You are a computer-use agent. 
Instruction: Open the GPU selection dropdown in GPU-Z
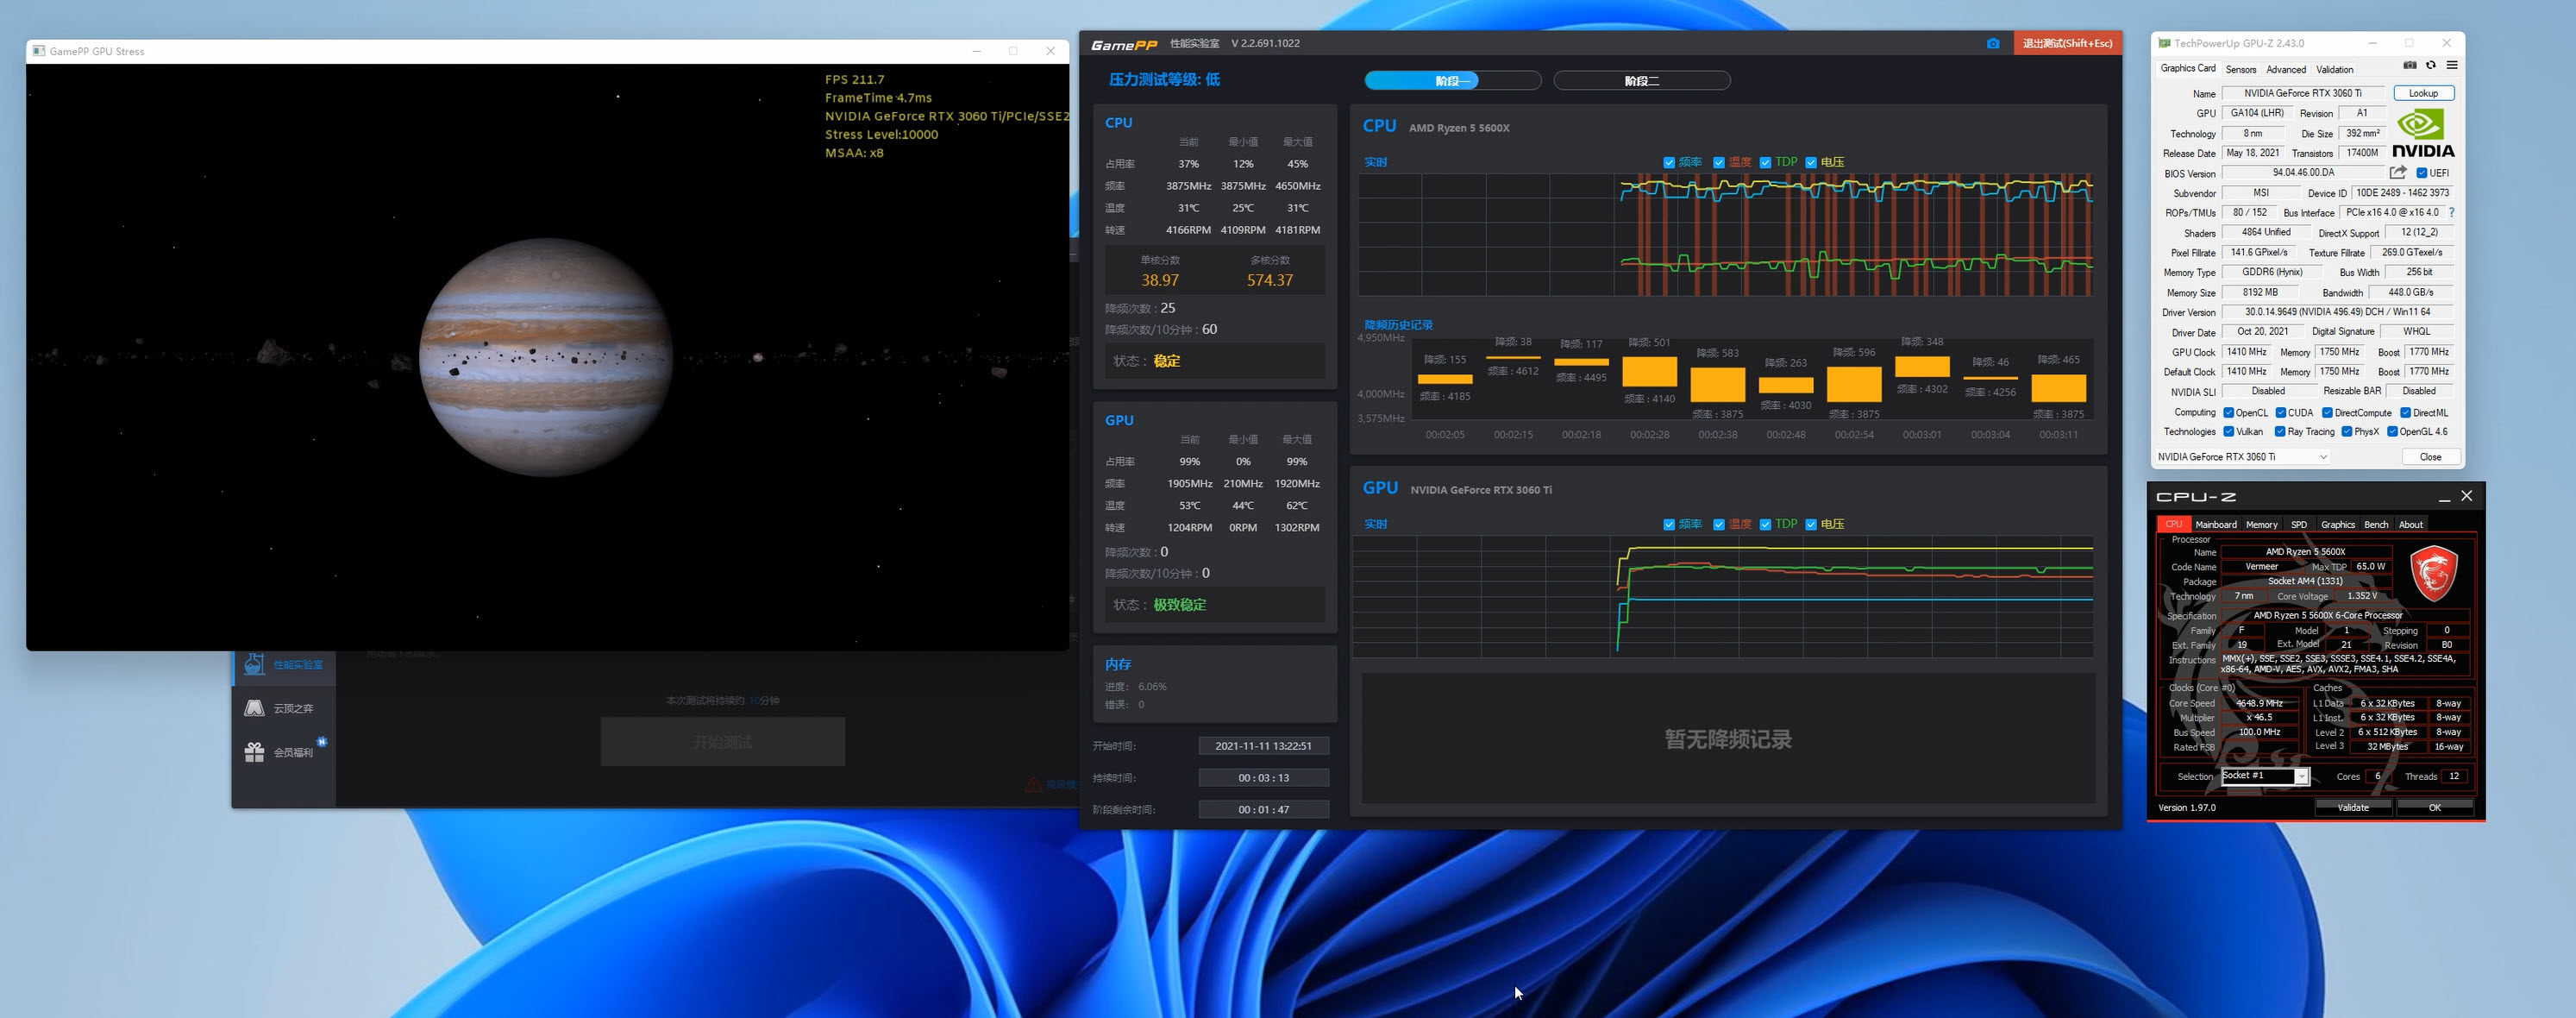click(x=2244, y=456)
